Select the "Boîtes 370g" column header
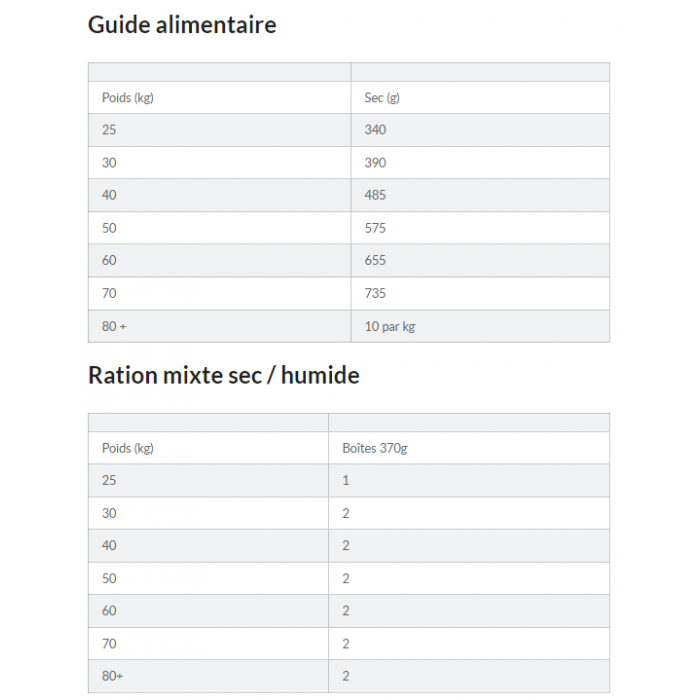Screen dimensions: 700x700 point(374,448)
